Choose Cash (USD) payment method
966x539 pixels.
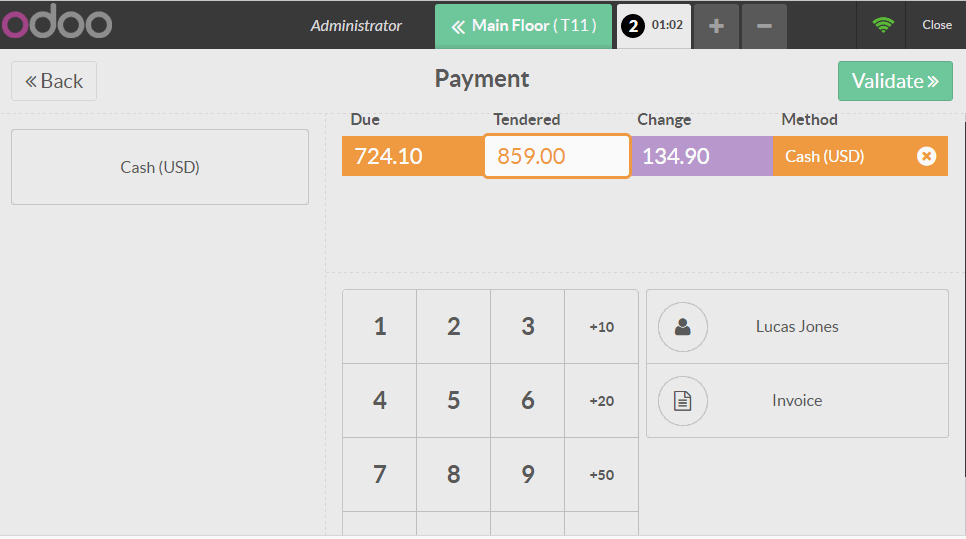pos(160,167)
